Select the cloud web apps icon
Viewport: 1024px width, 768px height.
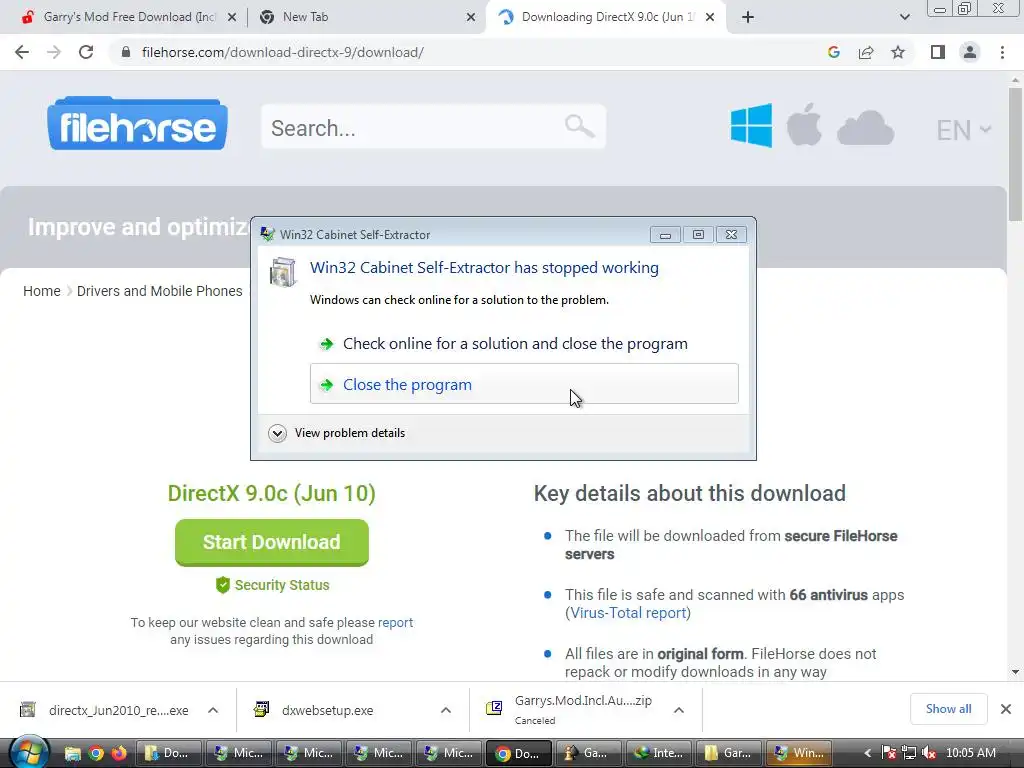click(x=865, y=127)
